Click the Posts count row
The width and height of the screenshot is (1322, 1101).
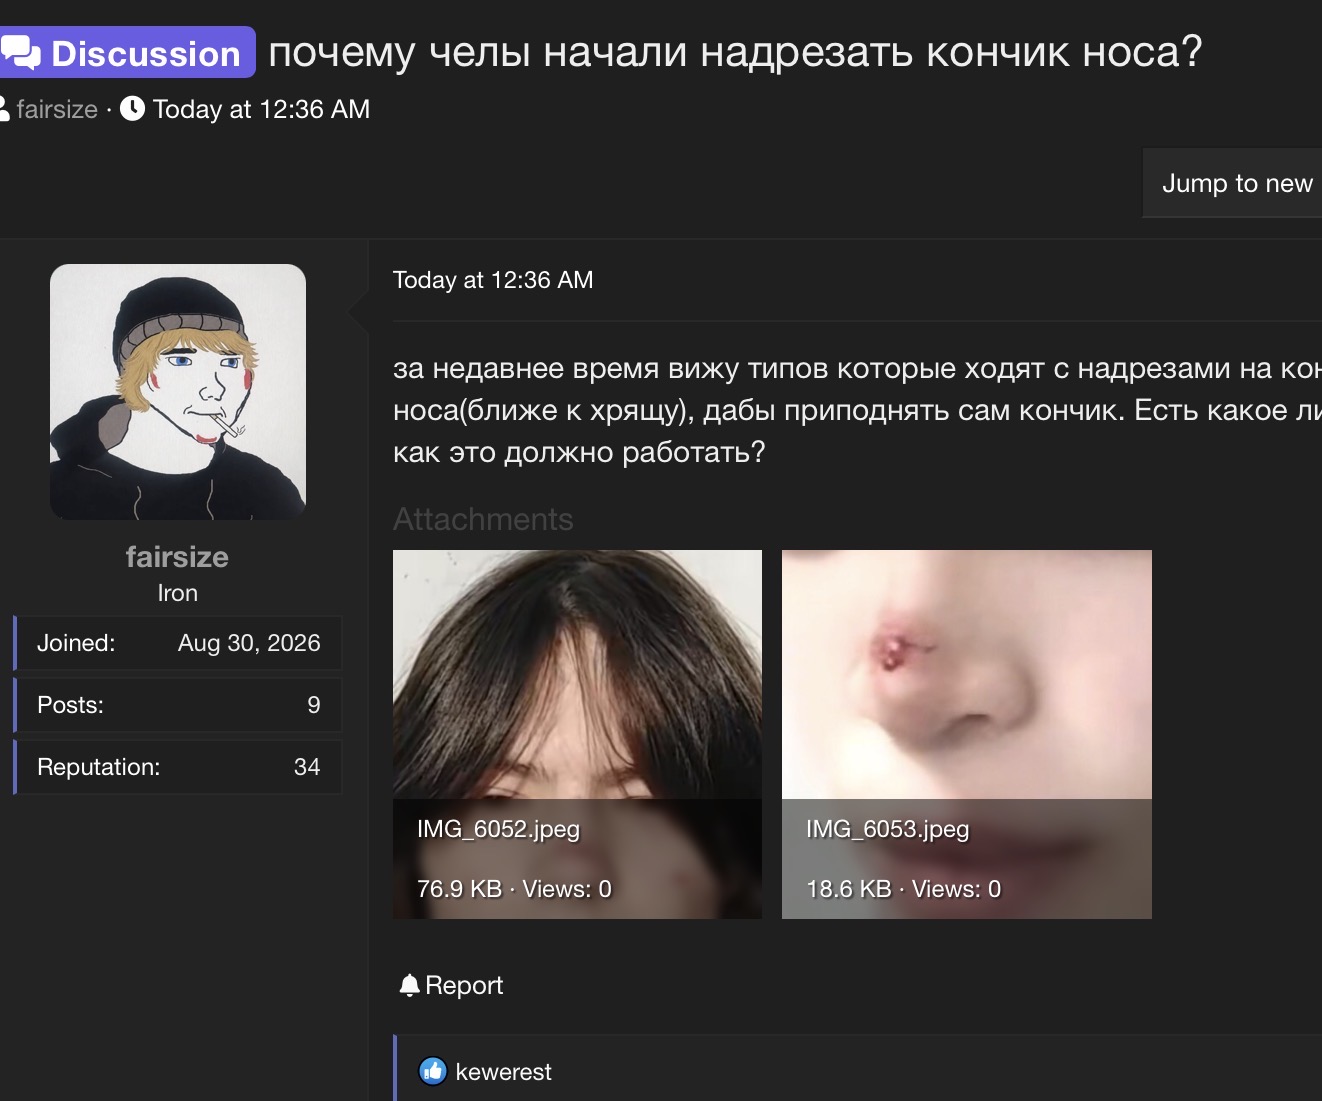tap(178, 705)
